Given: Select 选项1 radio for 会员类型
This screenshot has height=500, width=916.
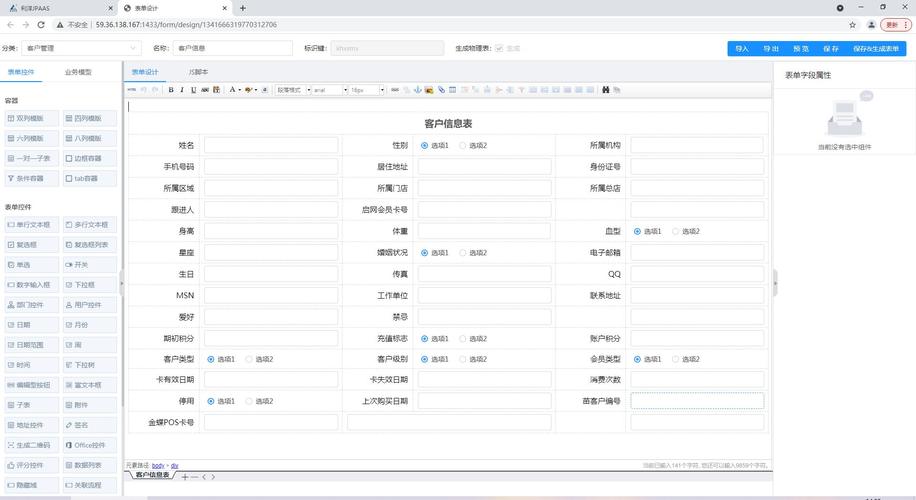Looking at the screenshot, I should 637,359.
